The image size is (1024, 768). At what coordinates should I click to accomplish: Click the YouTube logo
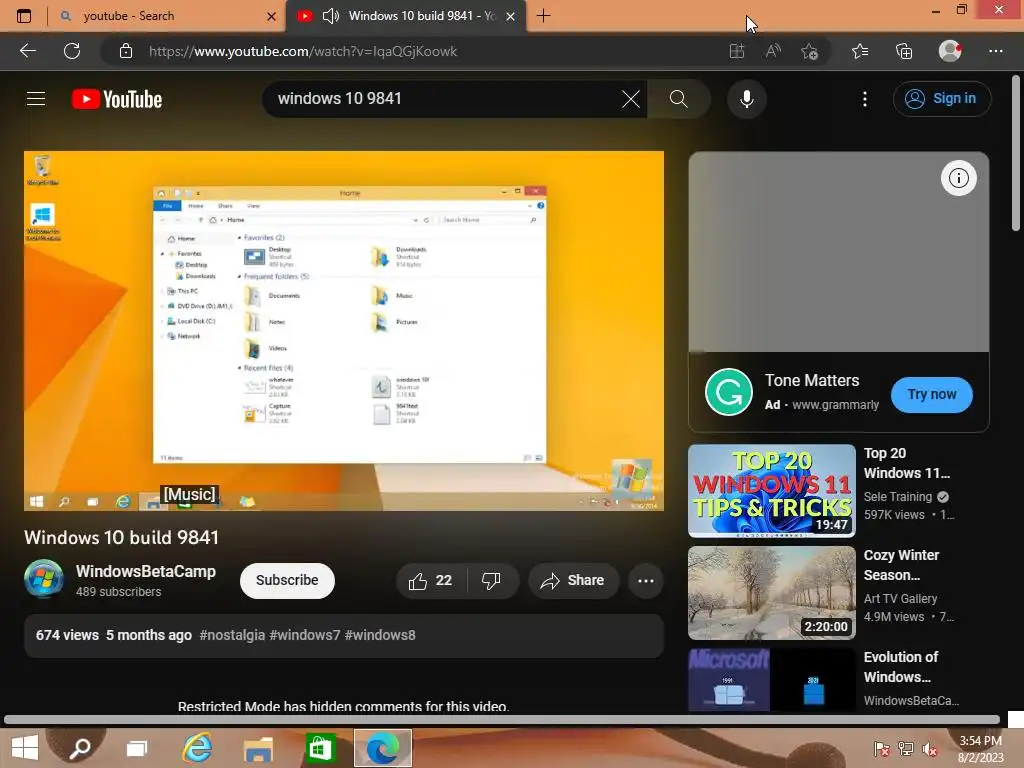click(x=117, y=99)
